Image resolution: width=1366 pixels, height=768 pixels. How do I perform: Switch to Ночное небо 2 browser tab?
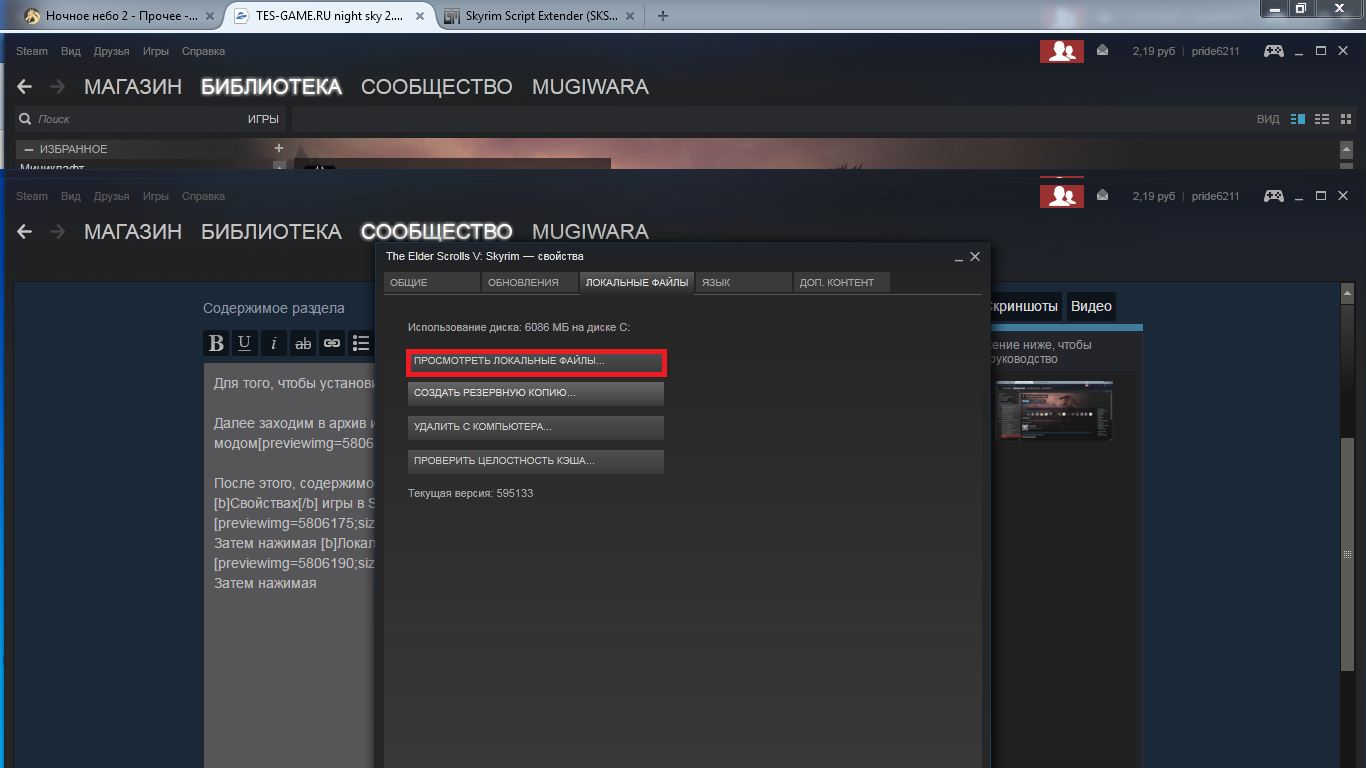pyautogui.click(x=118, y=16)
